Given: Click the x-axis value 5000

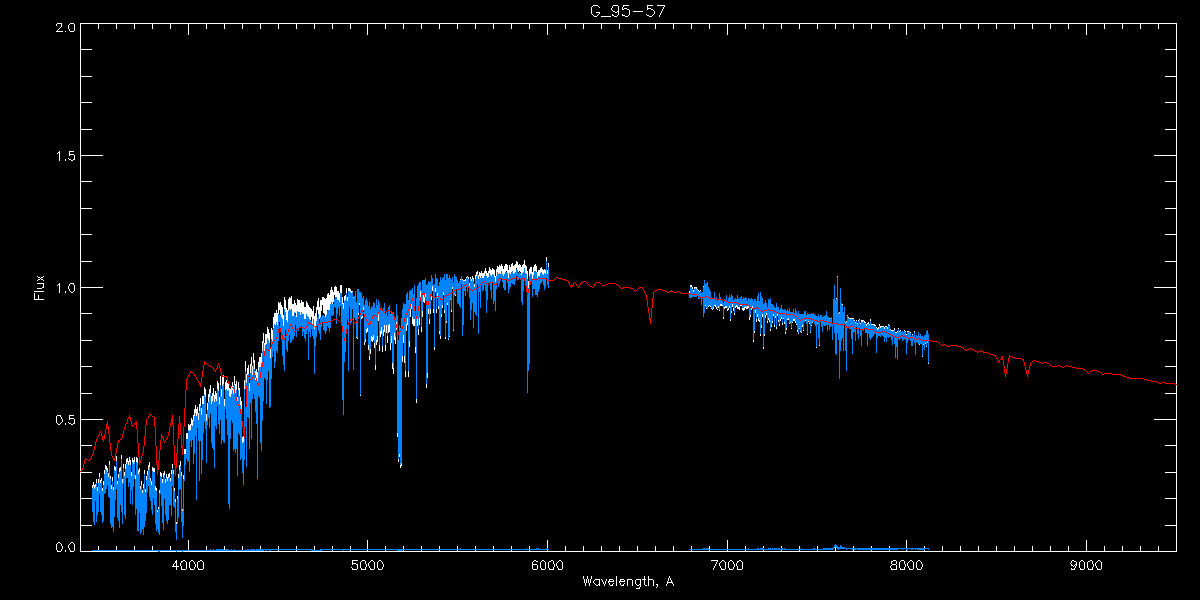Looking at the screenshot, I should pos(367,566).
